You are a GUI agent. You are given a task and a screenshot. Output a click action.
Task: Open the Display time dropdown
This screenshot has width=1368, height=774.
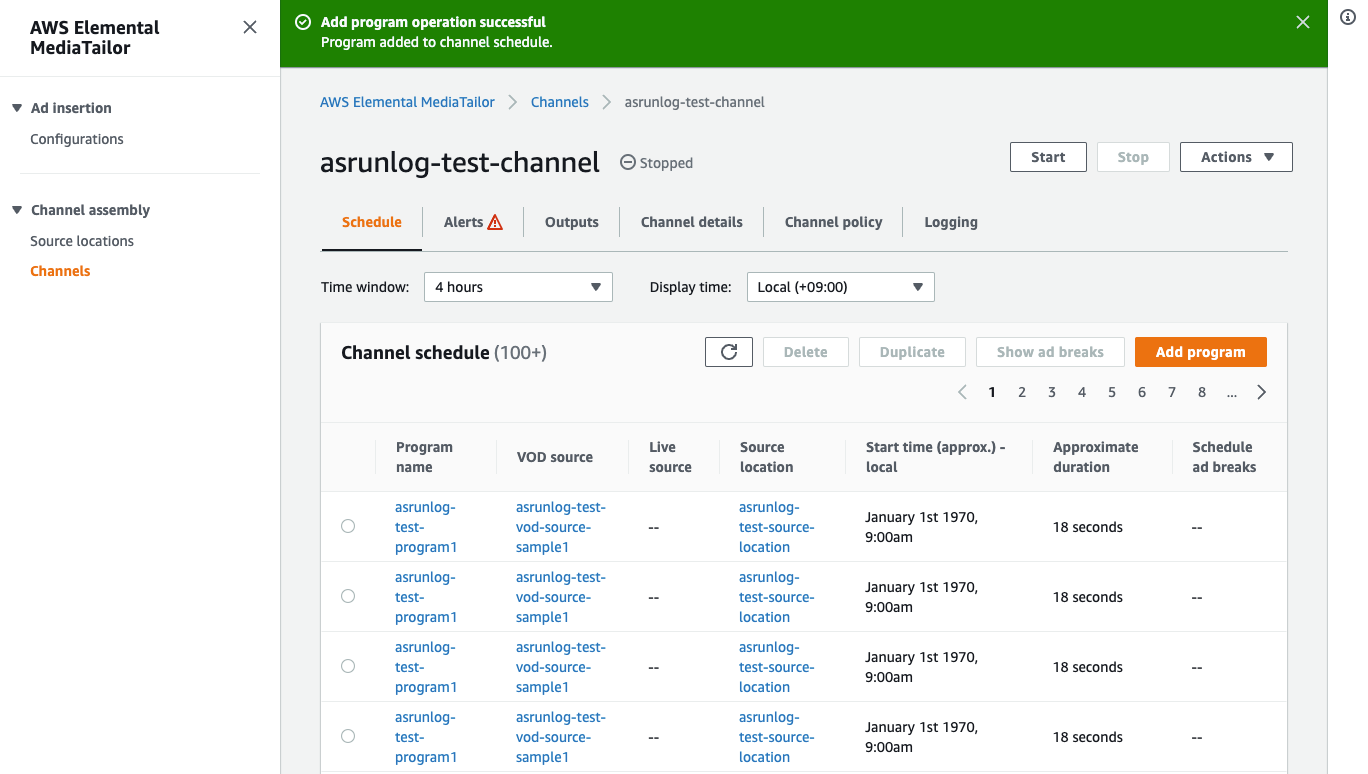coord(841,287)
